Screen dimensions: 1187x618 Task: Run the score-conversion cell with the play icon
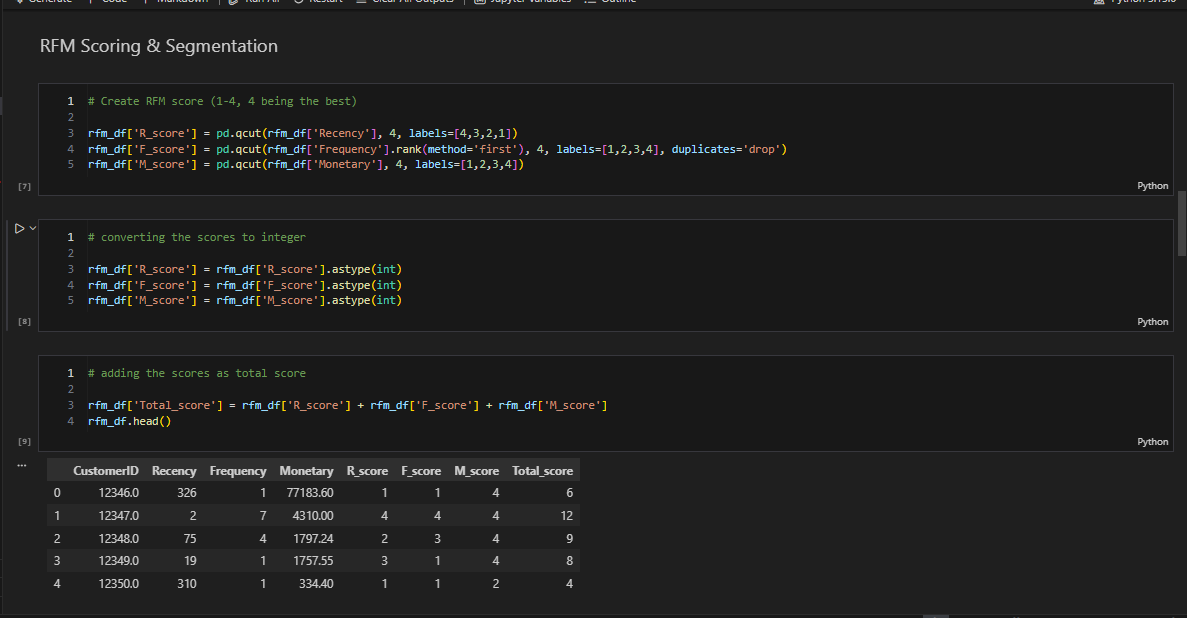pos(19,228)
